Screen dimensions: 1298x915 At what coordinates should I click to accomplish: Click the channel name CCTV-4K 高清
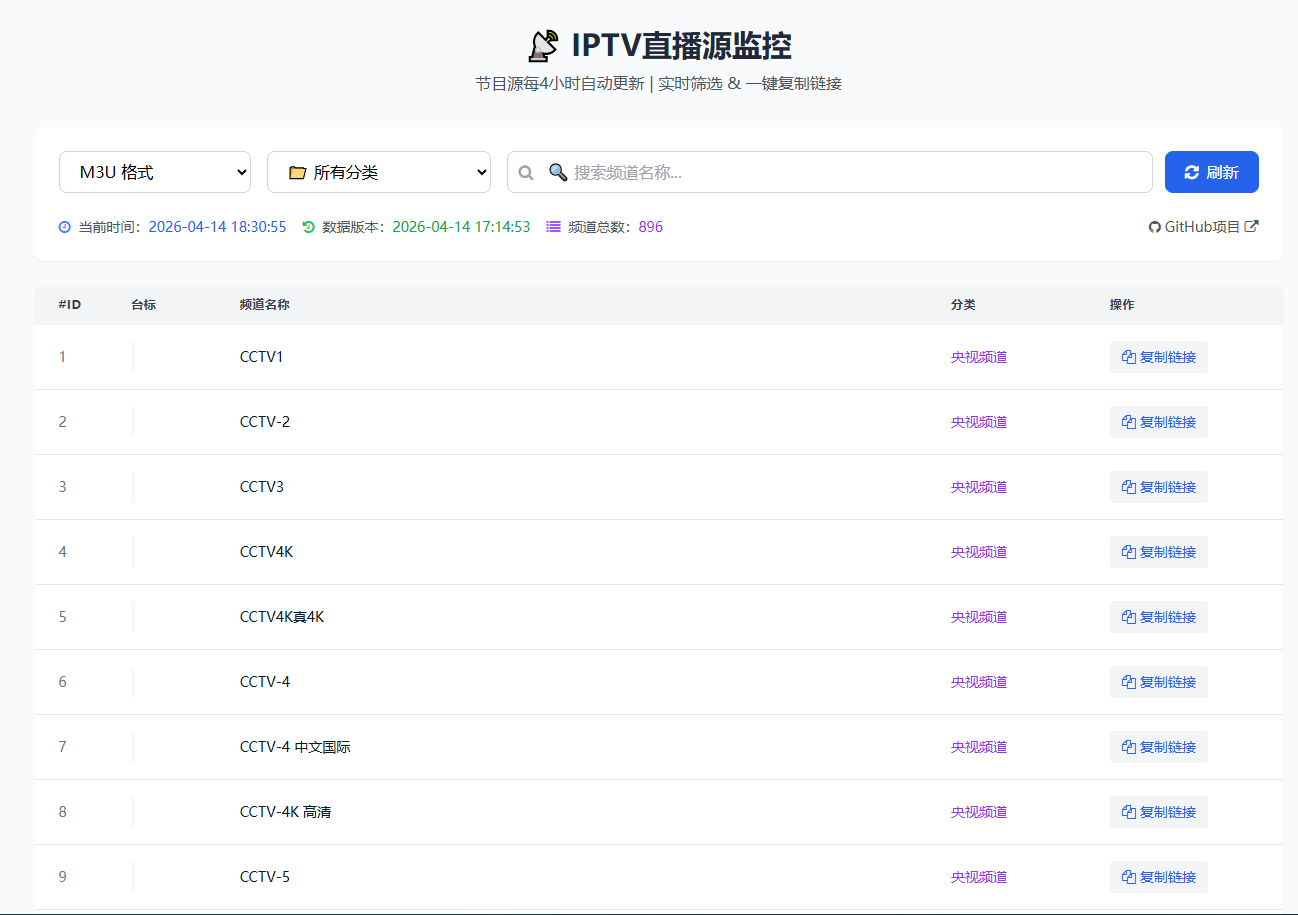coord(286,812)
